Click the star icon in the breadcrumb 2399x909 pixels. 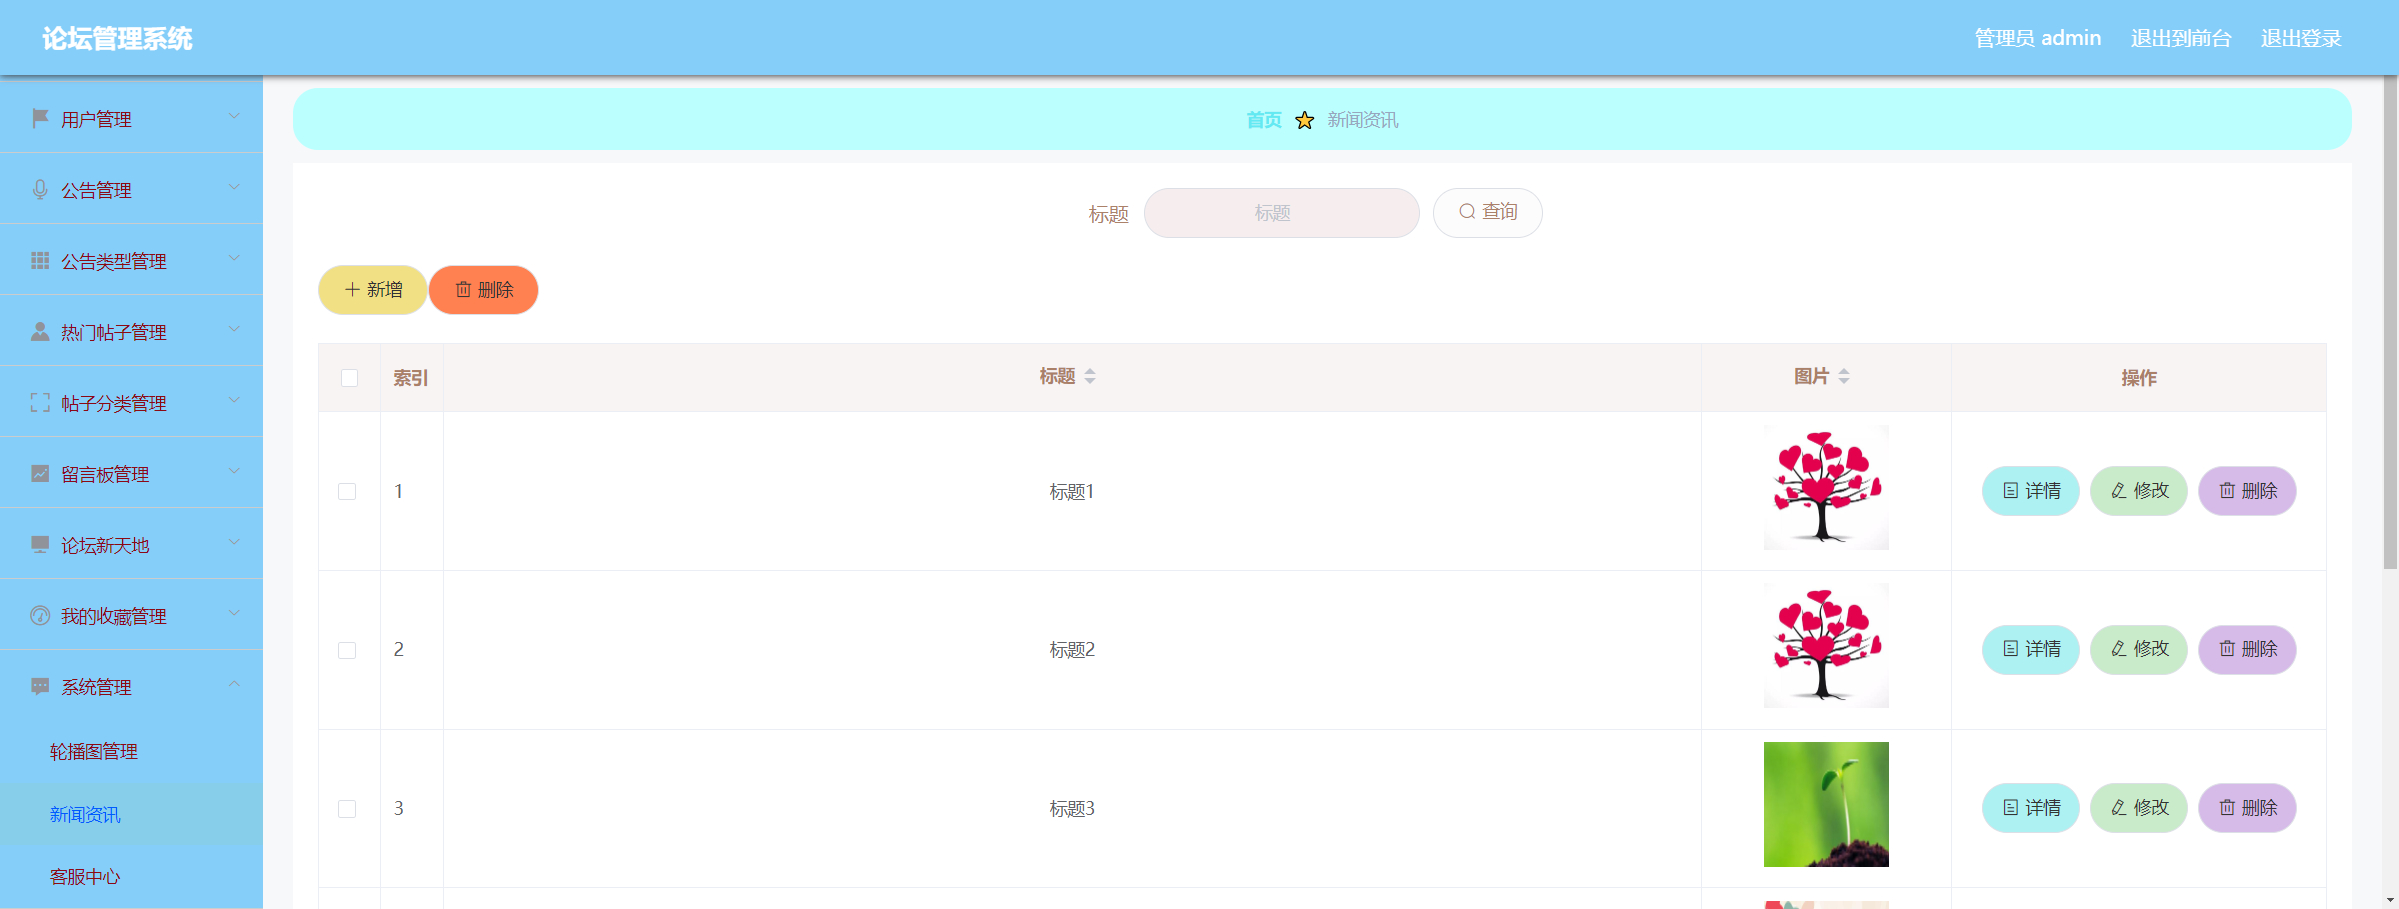coord(1305,120)
